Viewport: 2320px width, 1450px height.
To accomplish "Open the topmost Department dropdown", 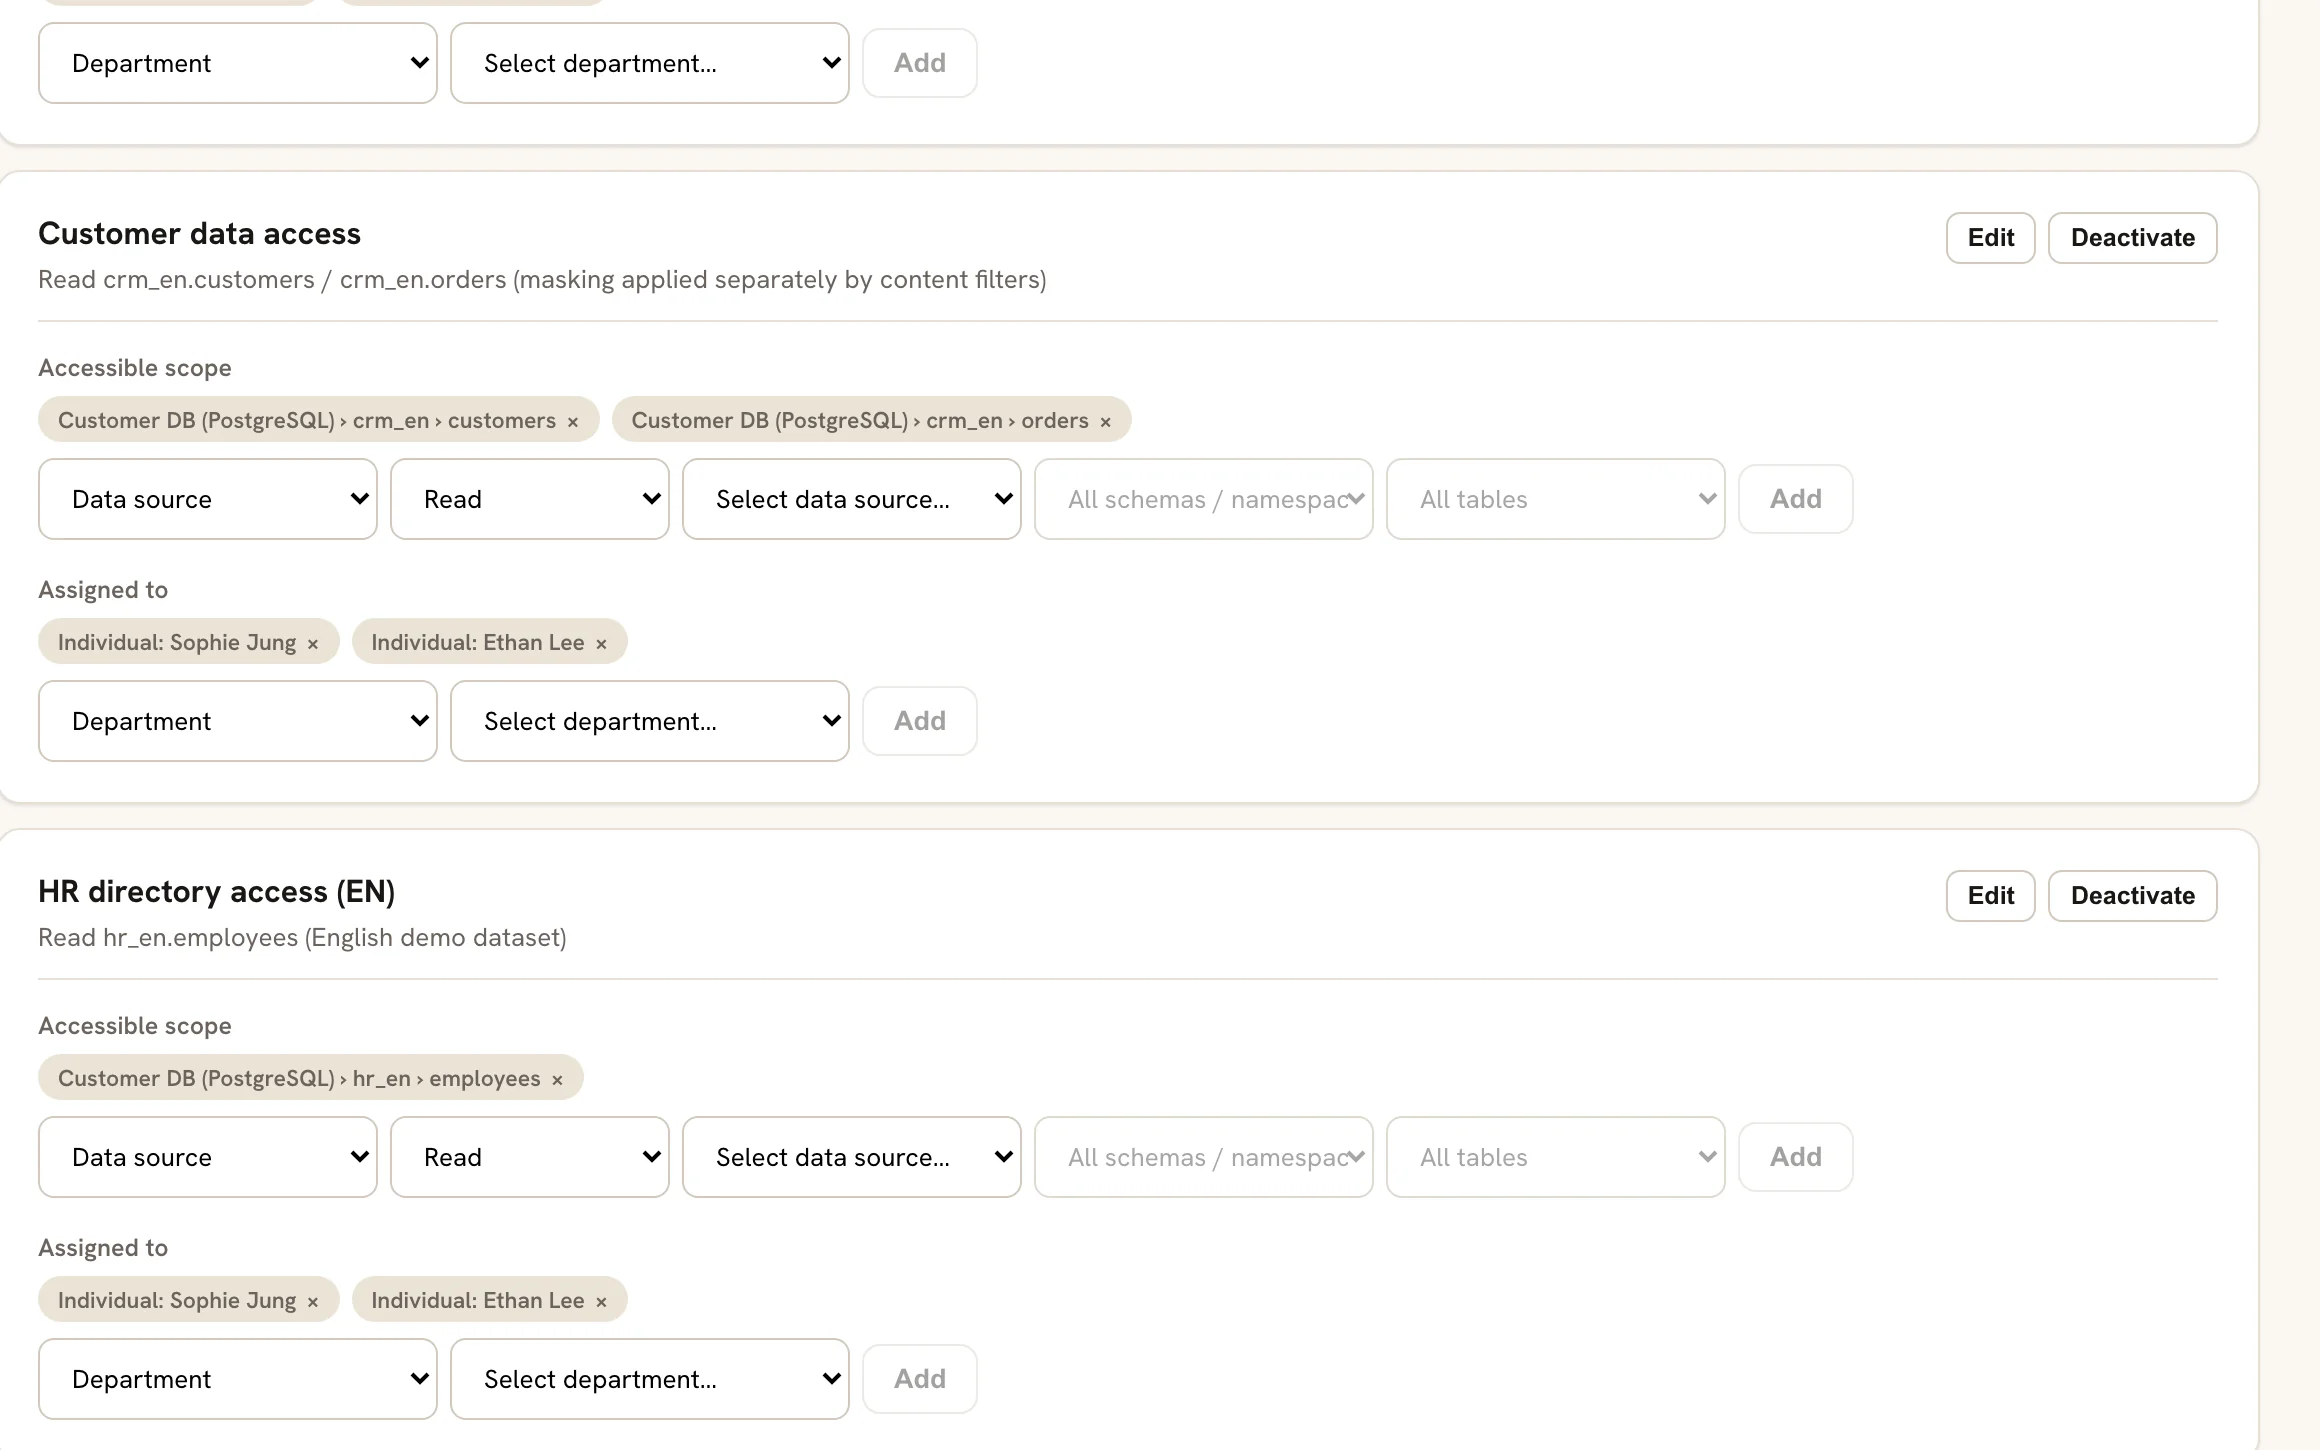I will point(238,63).
